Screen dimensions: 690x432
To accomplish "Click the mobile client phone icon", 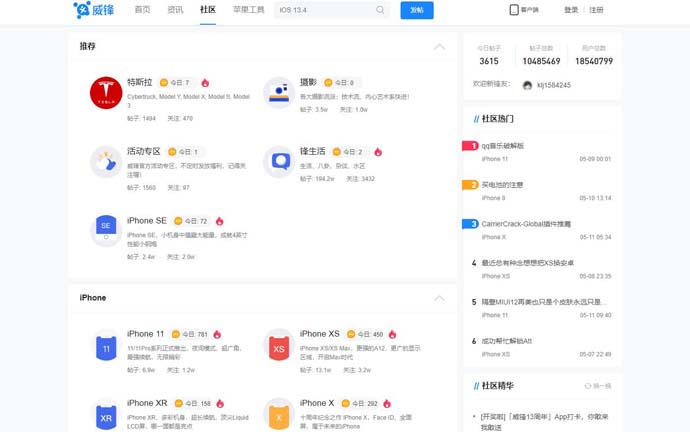I will (x=514, y=10).
